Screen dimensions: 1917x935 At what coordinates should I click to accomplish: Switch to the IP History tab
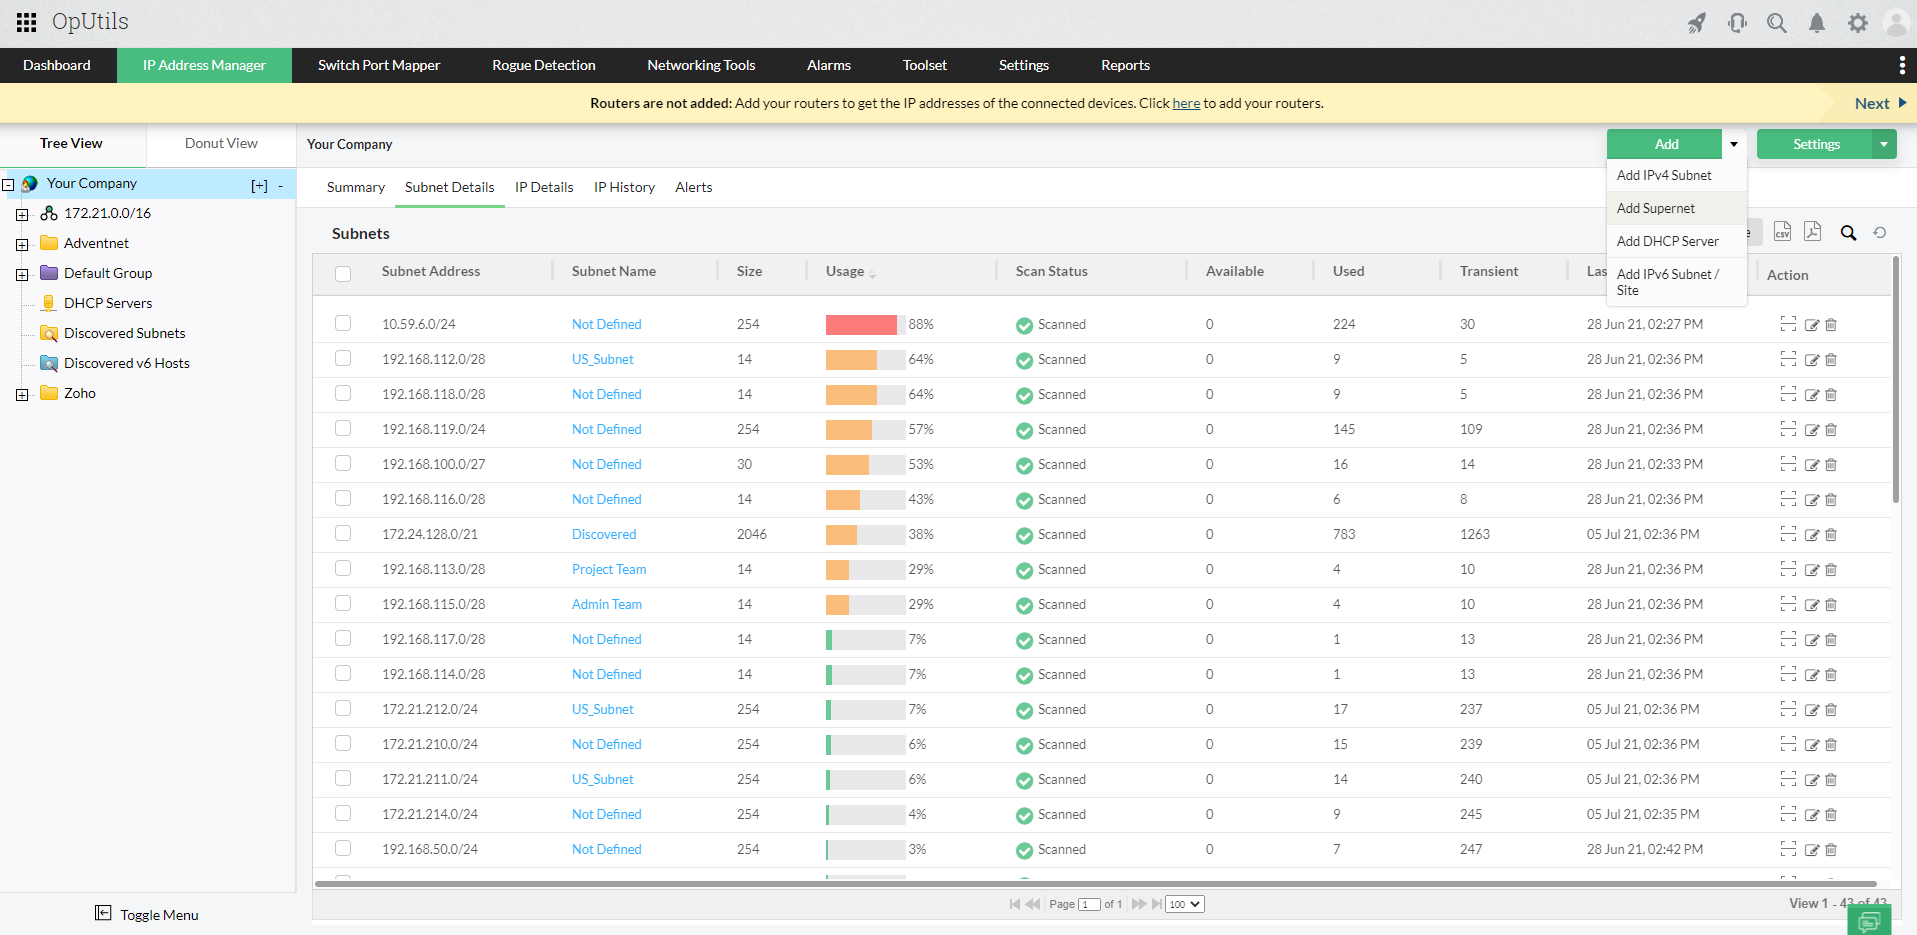point(624,187)
